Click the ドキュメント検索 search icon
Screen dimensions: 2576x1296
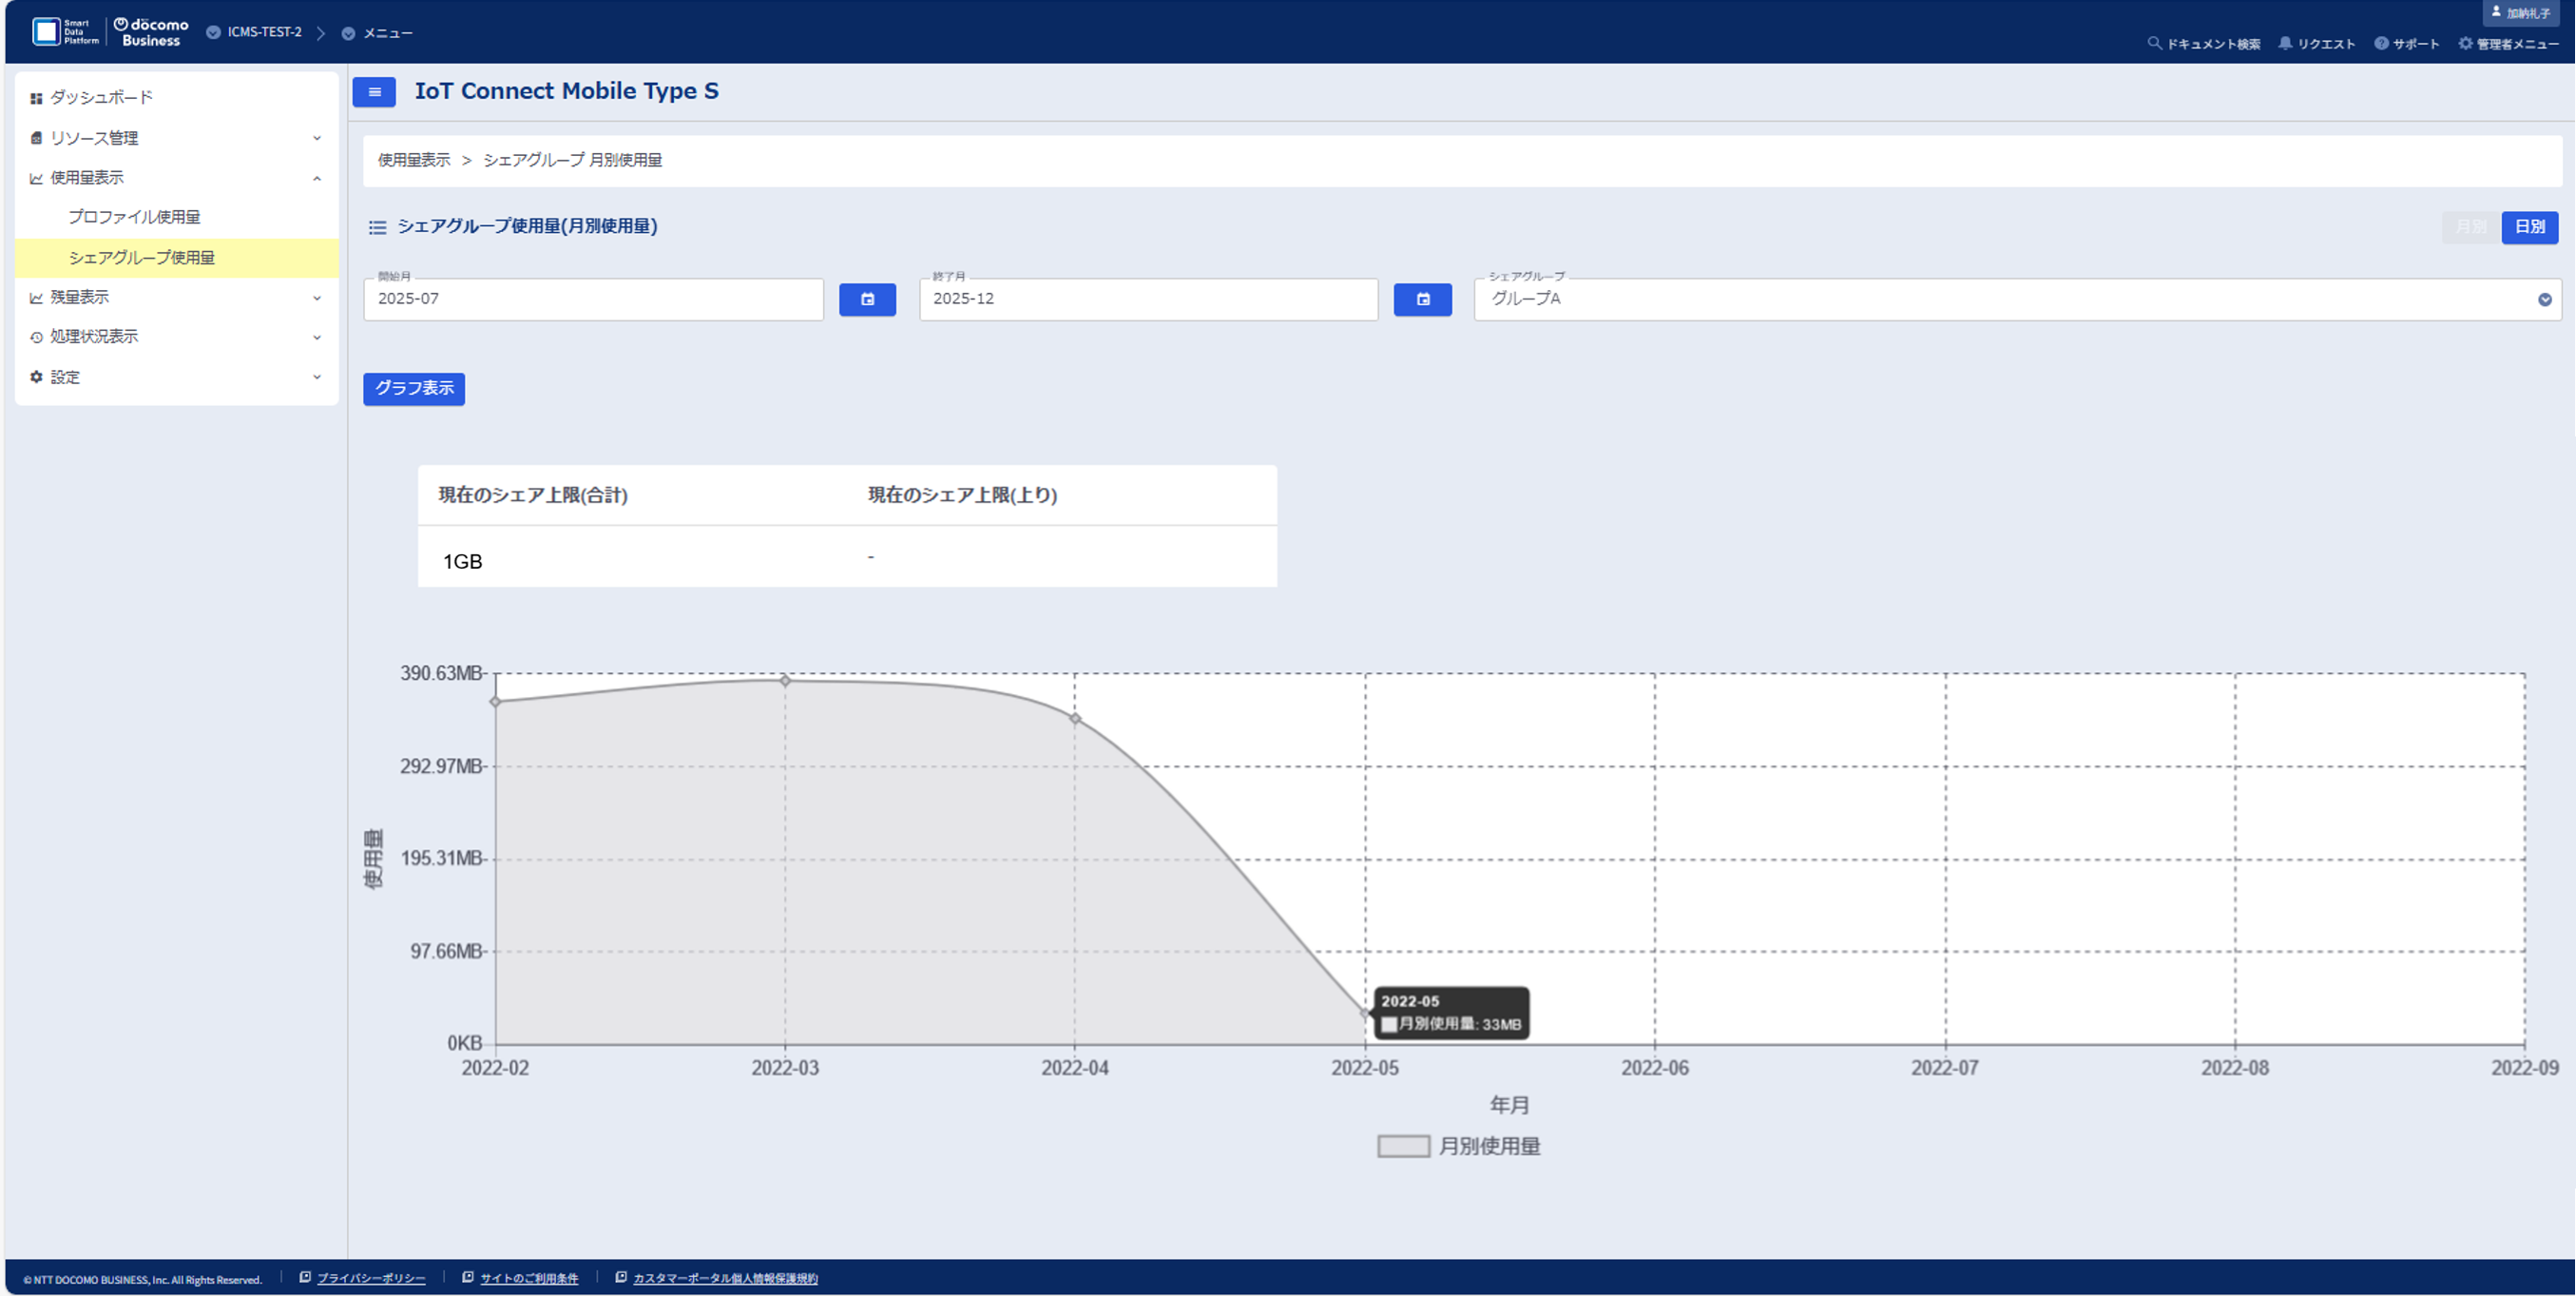click(x=2154, y=43)
